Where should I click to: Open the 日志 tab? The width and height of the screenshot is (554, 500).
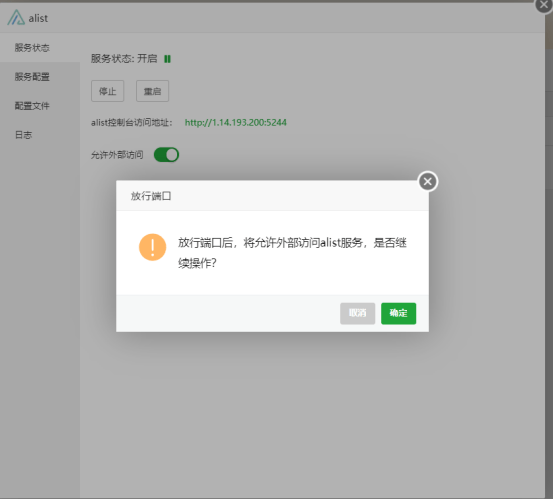click(40, 135)
